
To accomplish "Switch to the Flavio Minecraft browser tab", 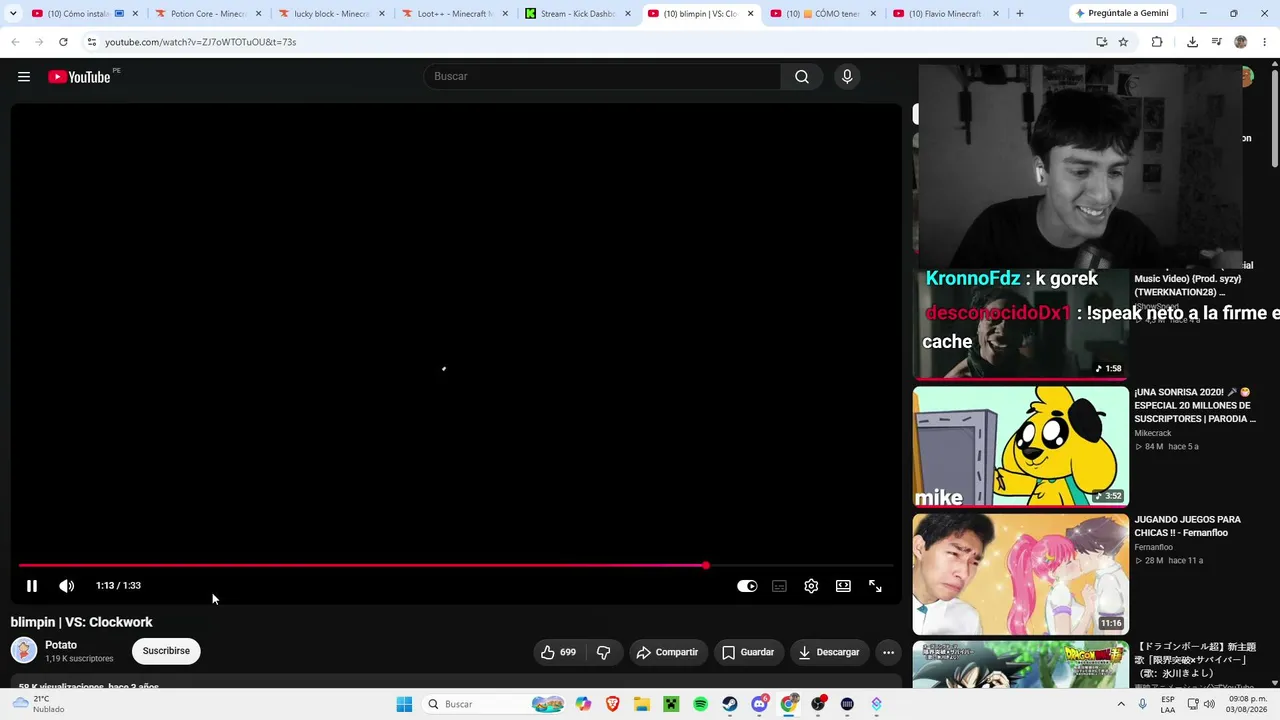I will (x=947, y=14).
